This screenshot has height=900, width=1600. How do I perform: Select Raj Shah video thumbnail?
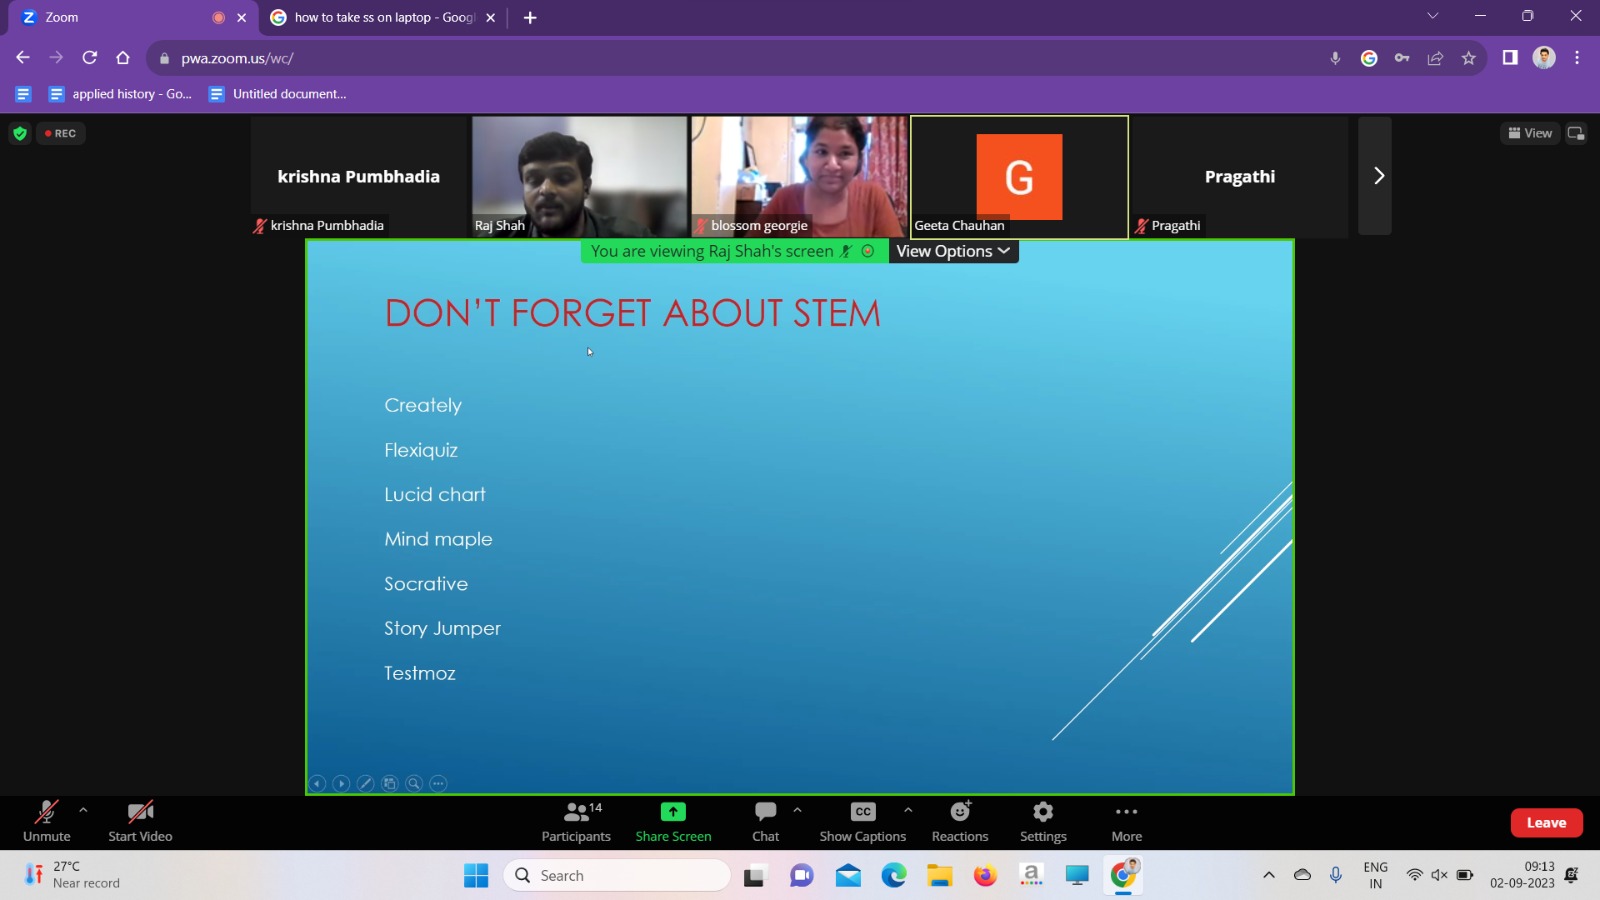579,176
